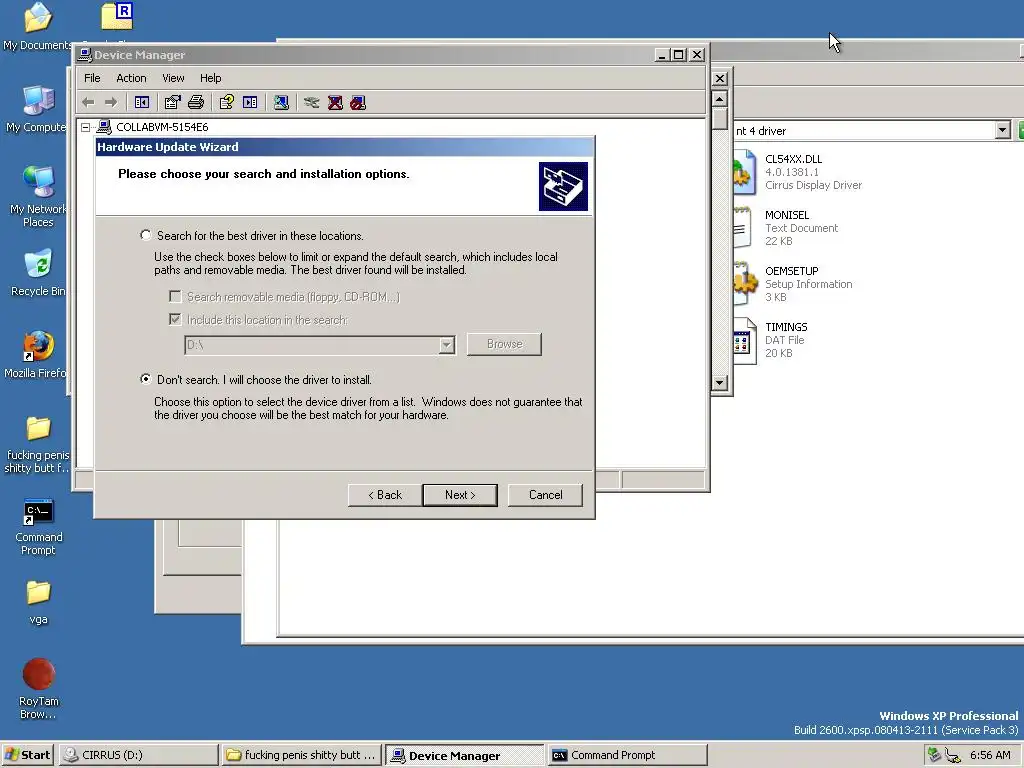Click the Forward arrow in Device Manager toolbar
The width and height of the screenshot is (1024, 768).
point(111,103)
